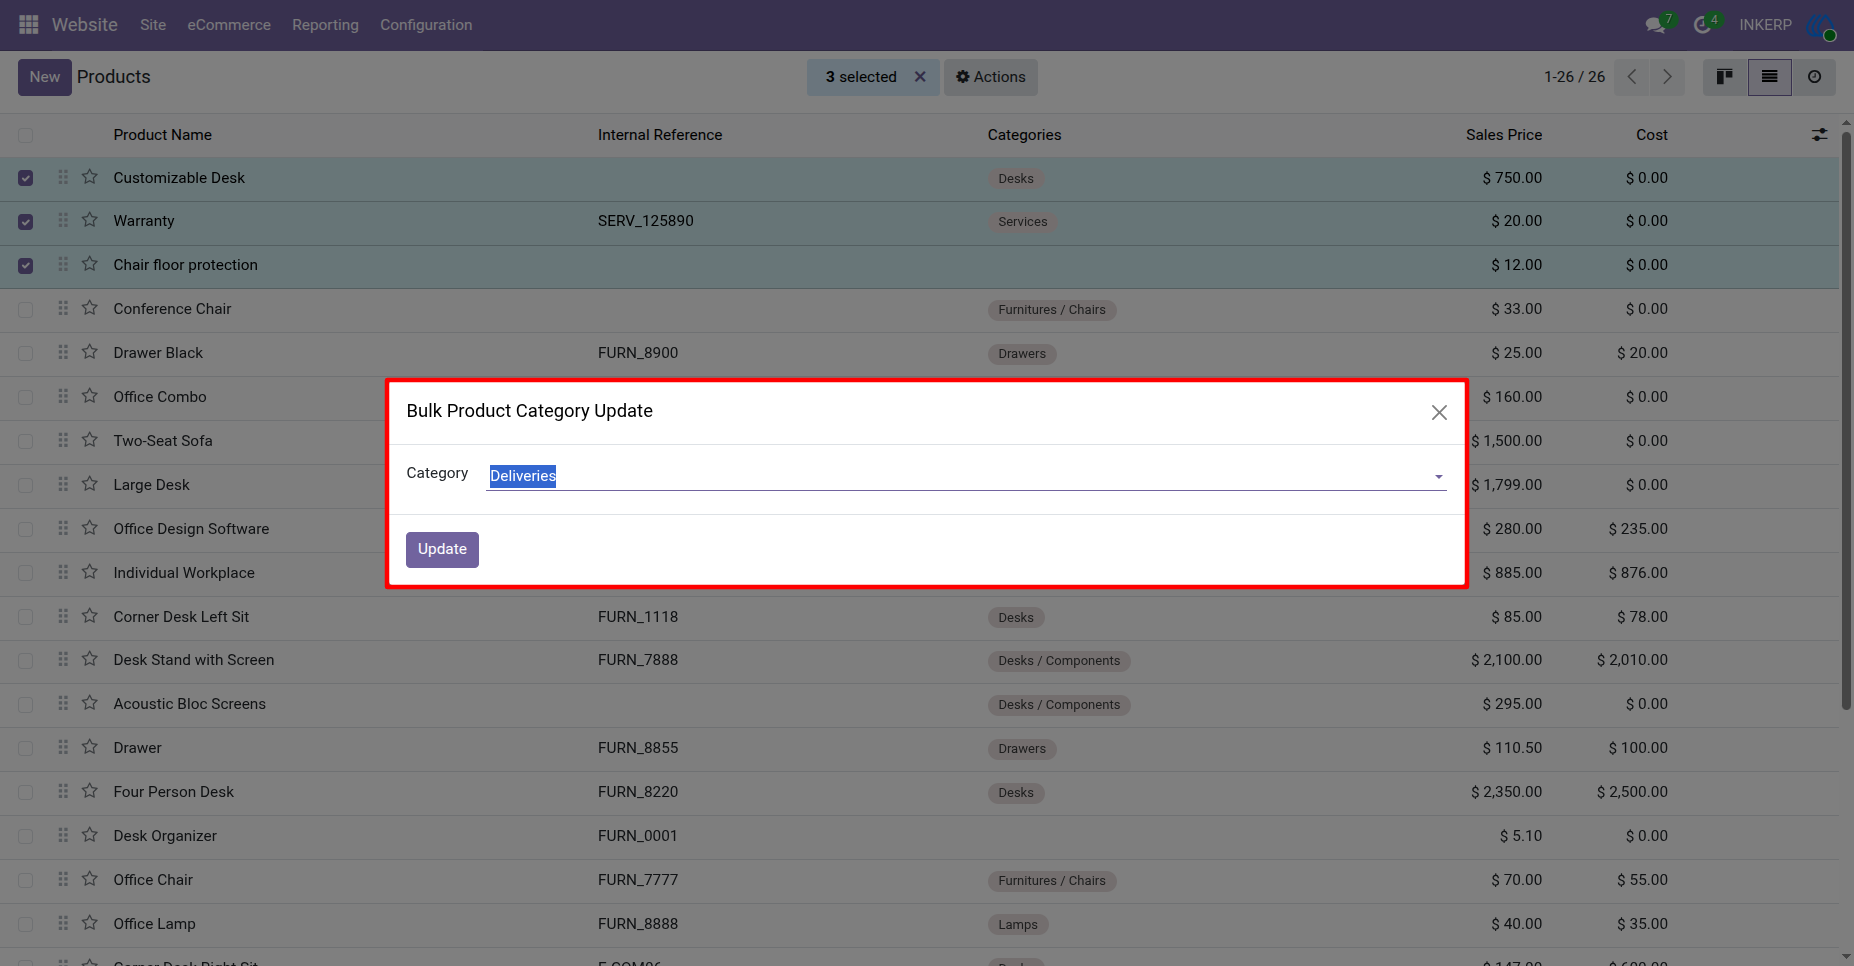Screen dimensions: 1854x966
Task: Toggle the select-all header checkbox
Action: point(26,136)
